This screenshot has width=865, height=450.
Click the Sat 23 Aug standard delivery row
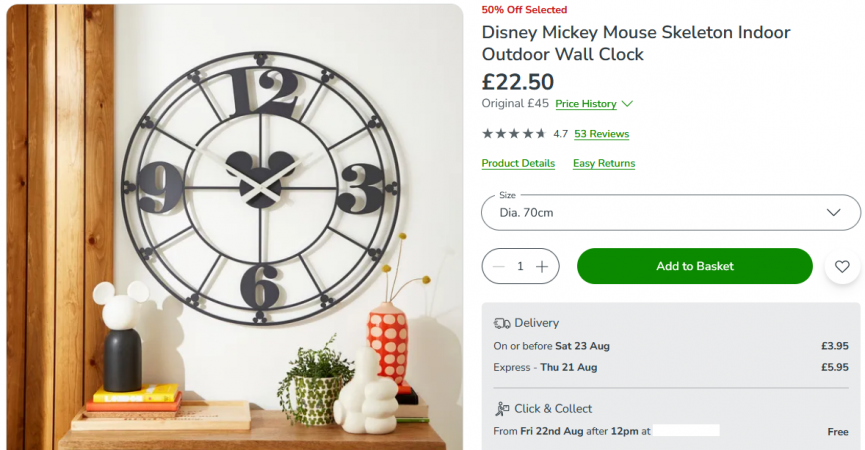[x=670, y=346]
